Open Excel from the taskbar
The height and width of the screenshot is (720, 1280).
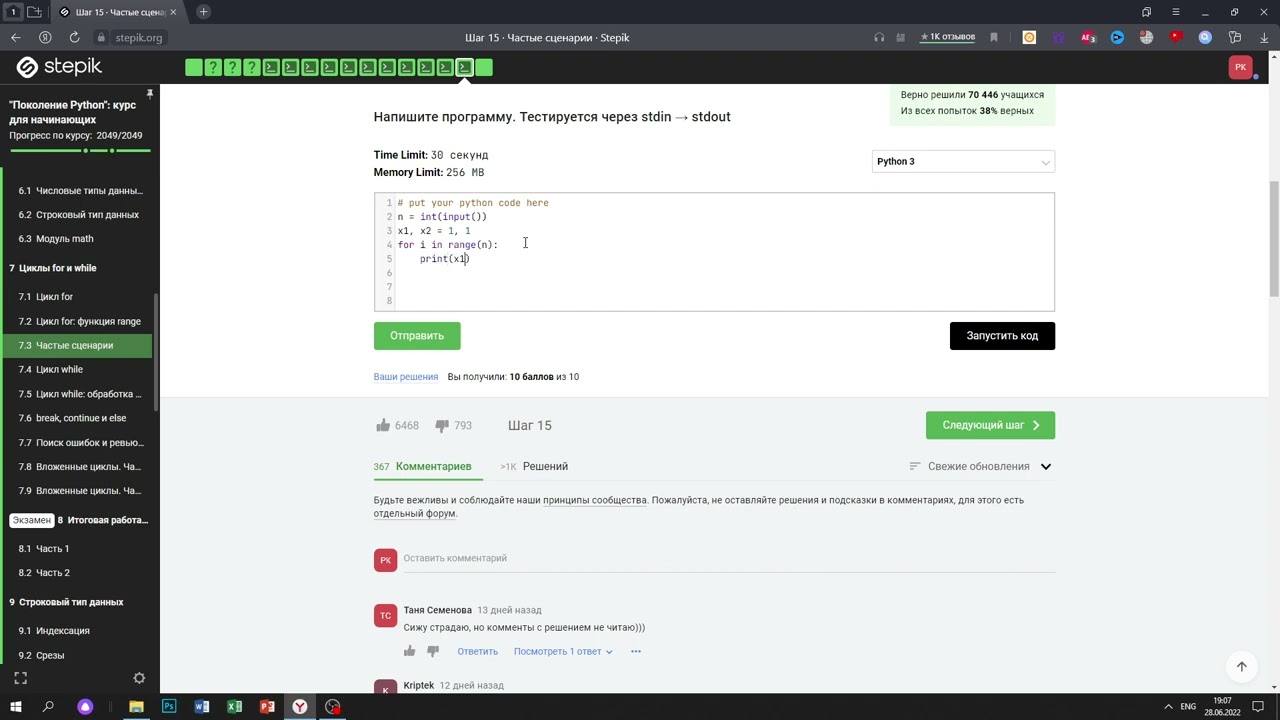(x=234, y=707)
